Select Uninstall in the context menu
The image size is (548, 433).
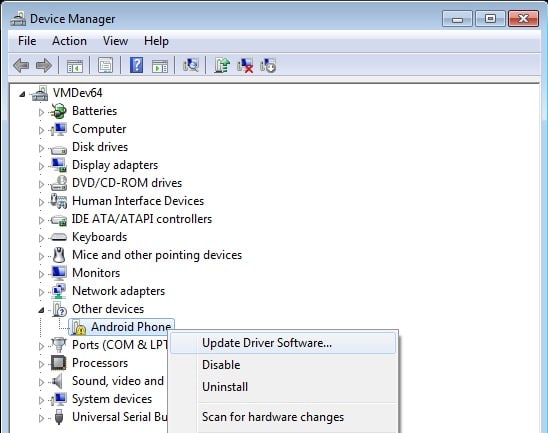pos(225,387)
